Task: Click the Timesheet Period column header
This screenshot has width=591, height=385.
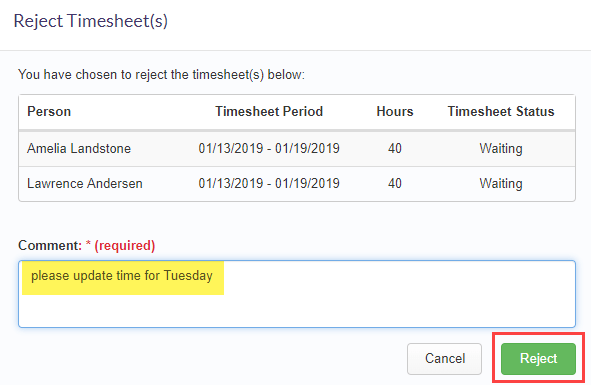Action: [269, 112]
